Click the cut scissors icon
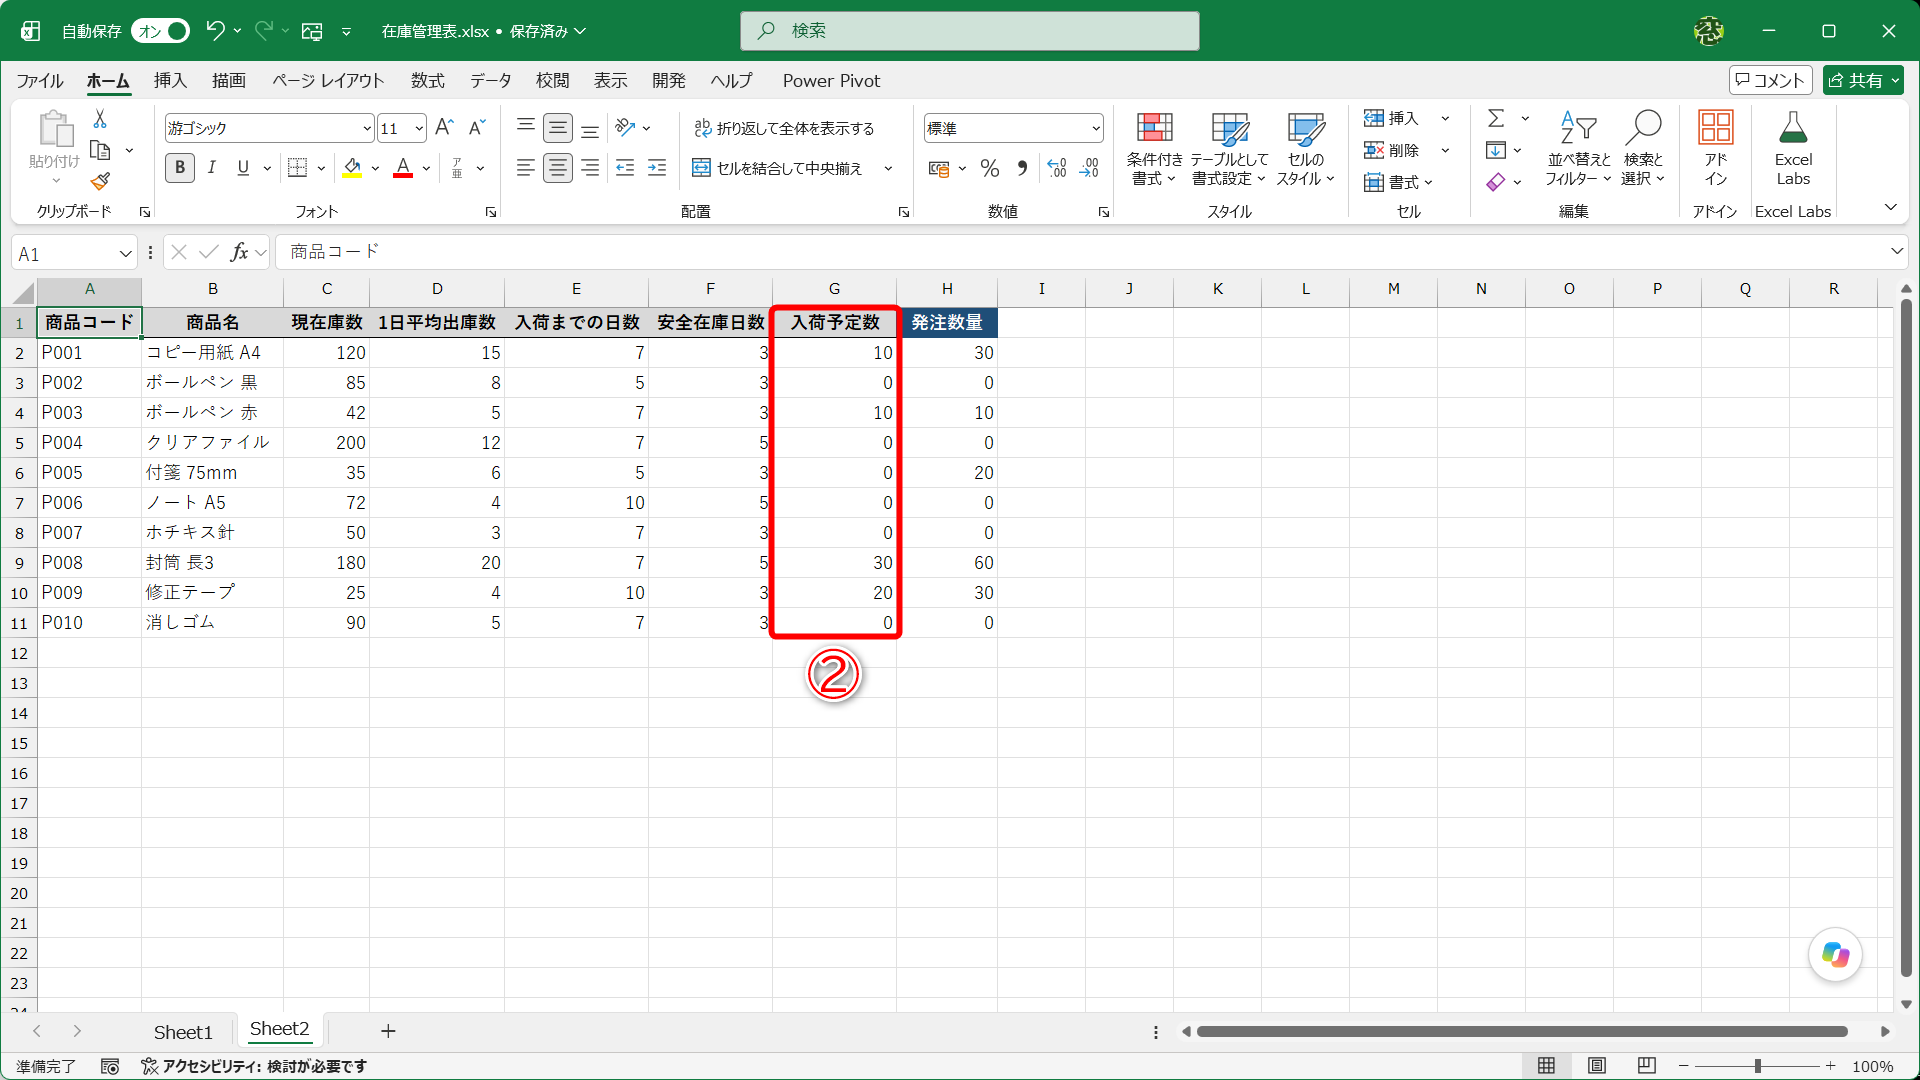The width and height of the screenshot is (1920, 1080). point(100,119)
